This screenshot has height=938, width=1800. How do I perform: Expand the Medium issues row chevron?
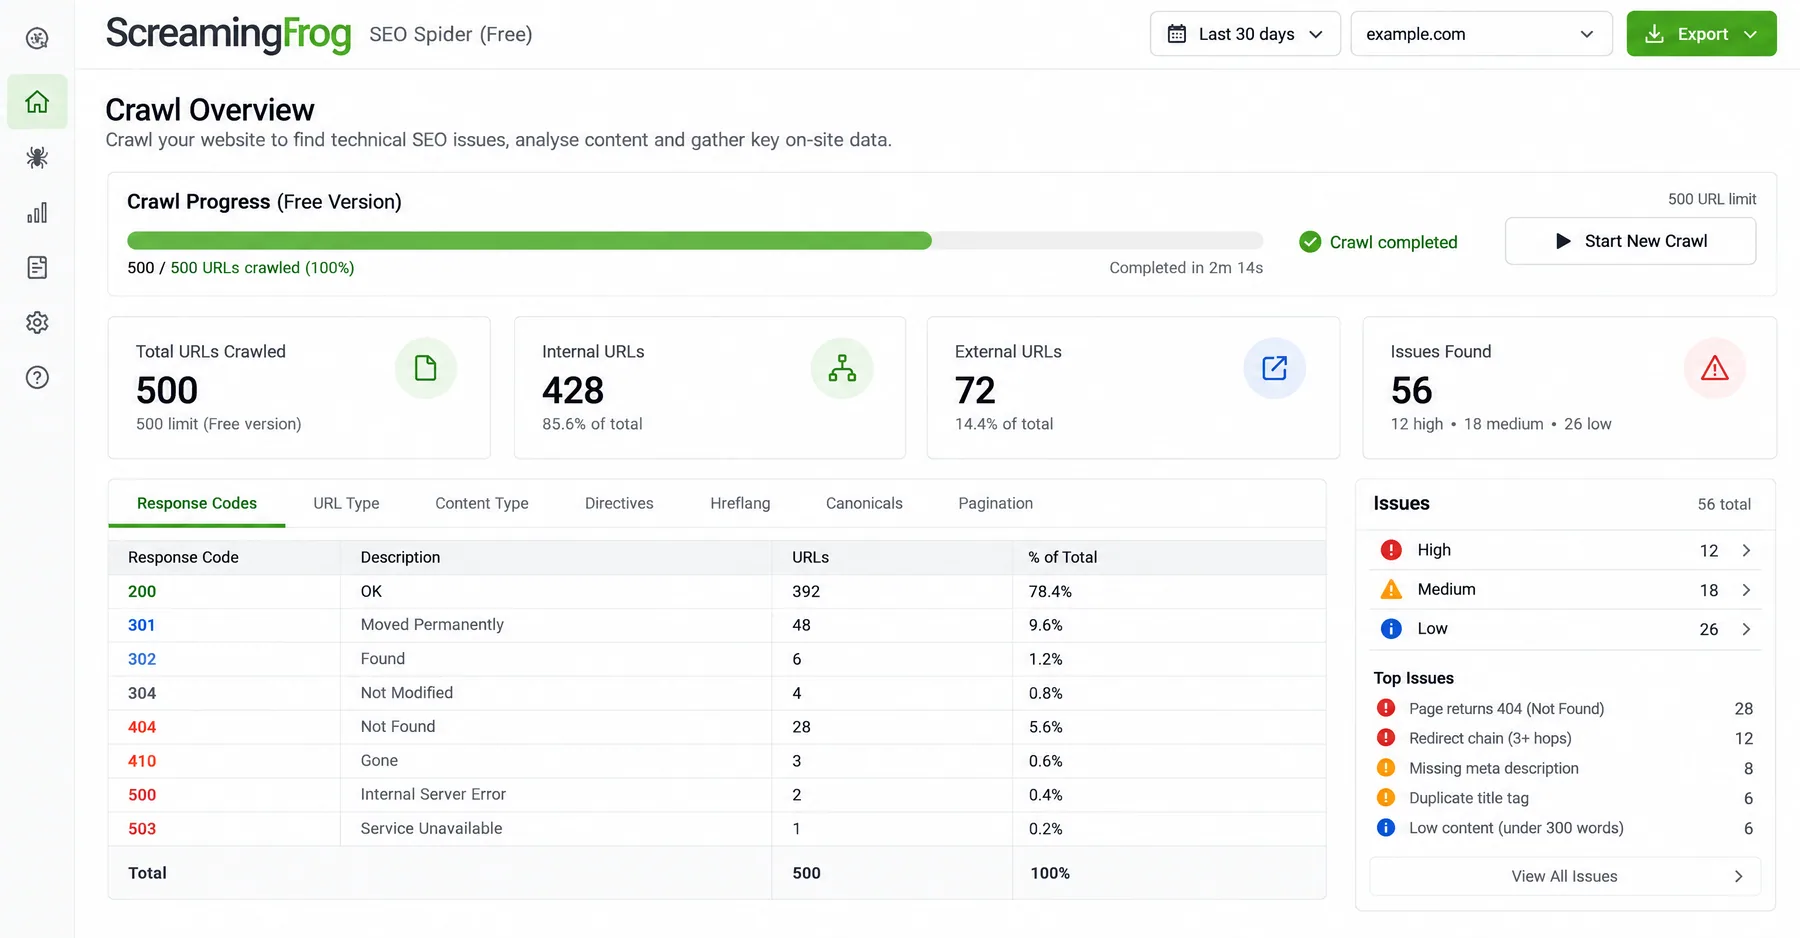pyautogui.click(x=1746, y=590)
